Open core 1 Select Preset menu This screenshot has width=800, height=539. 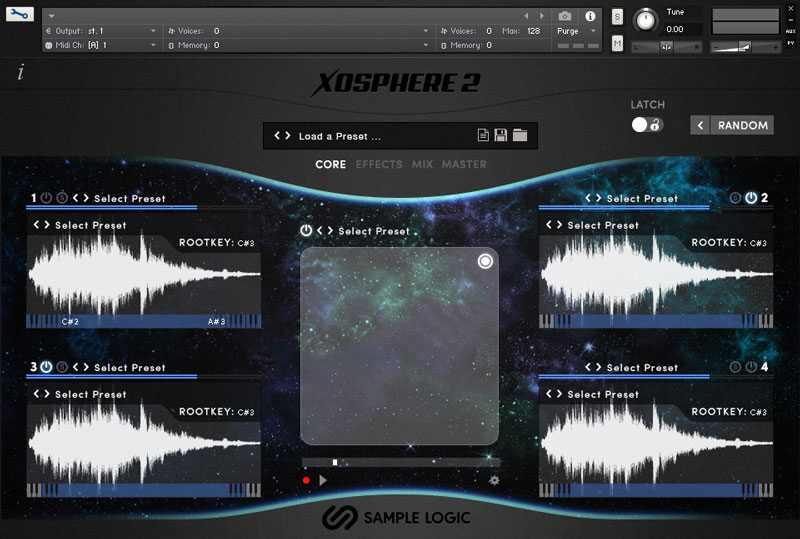point(130,199)
